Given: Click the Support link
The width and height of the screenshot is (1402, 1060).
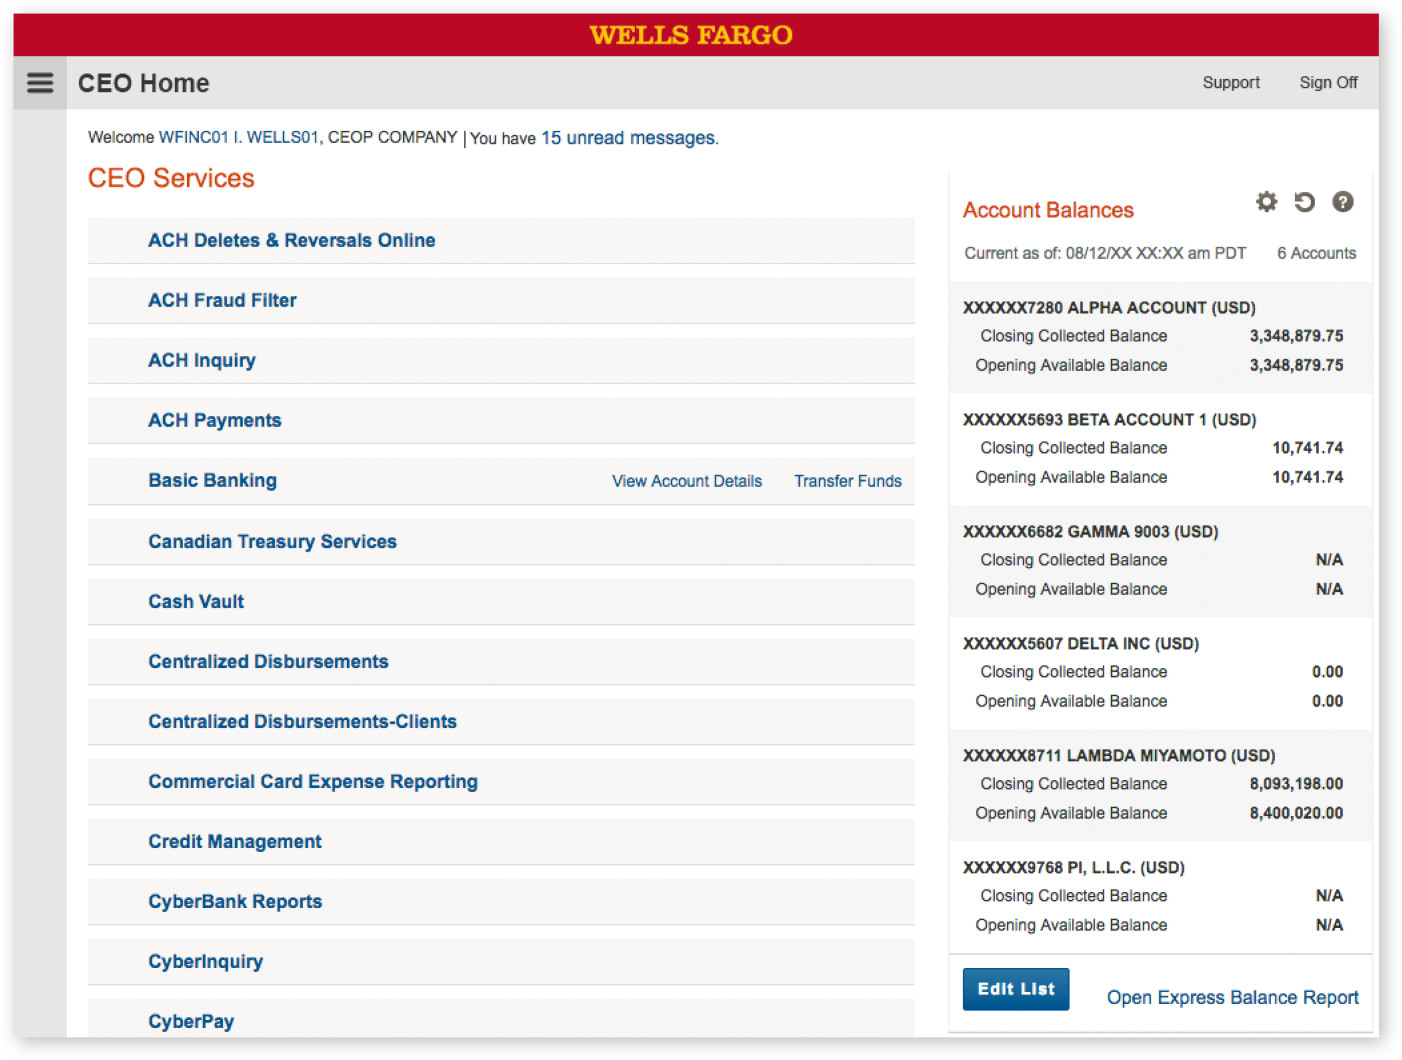Looking at the screenshot, I should tap(1230, 83).
